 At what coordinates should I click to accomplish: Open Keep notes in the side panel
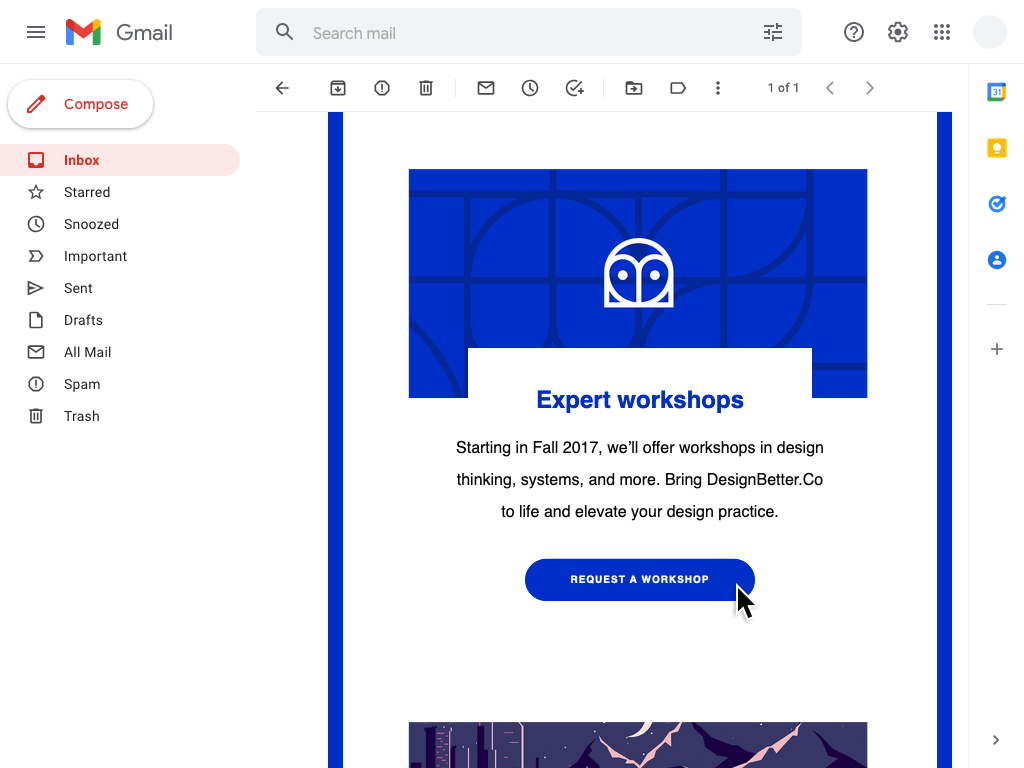click(x=996, y=147)
